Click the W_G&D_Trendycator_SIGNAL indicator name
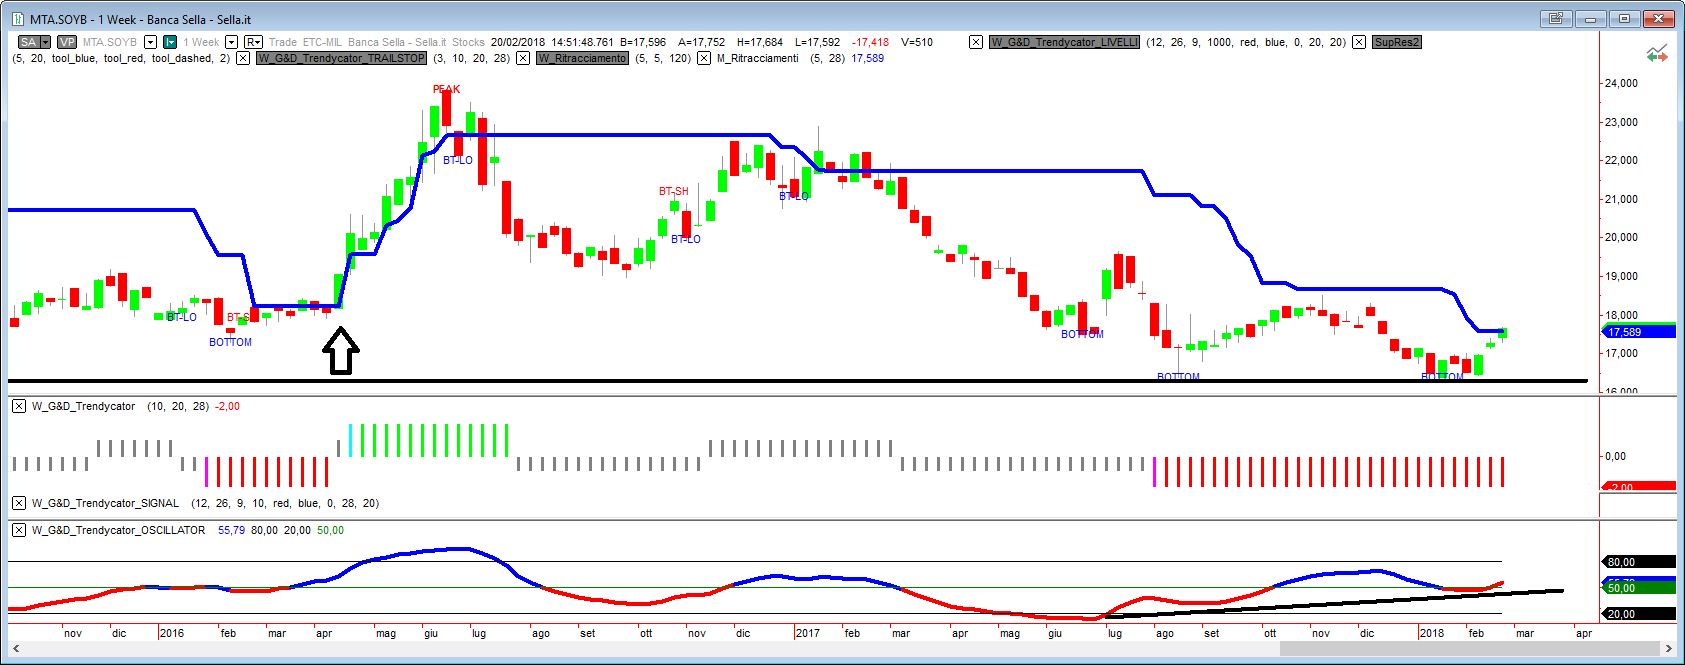This screenshot has height=665, width=1685. [x=105, y=503]
